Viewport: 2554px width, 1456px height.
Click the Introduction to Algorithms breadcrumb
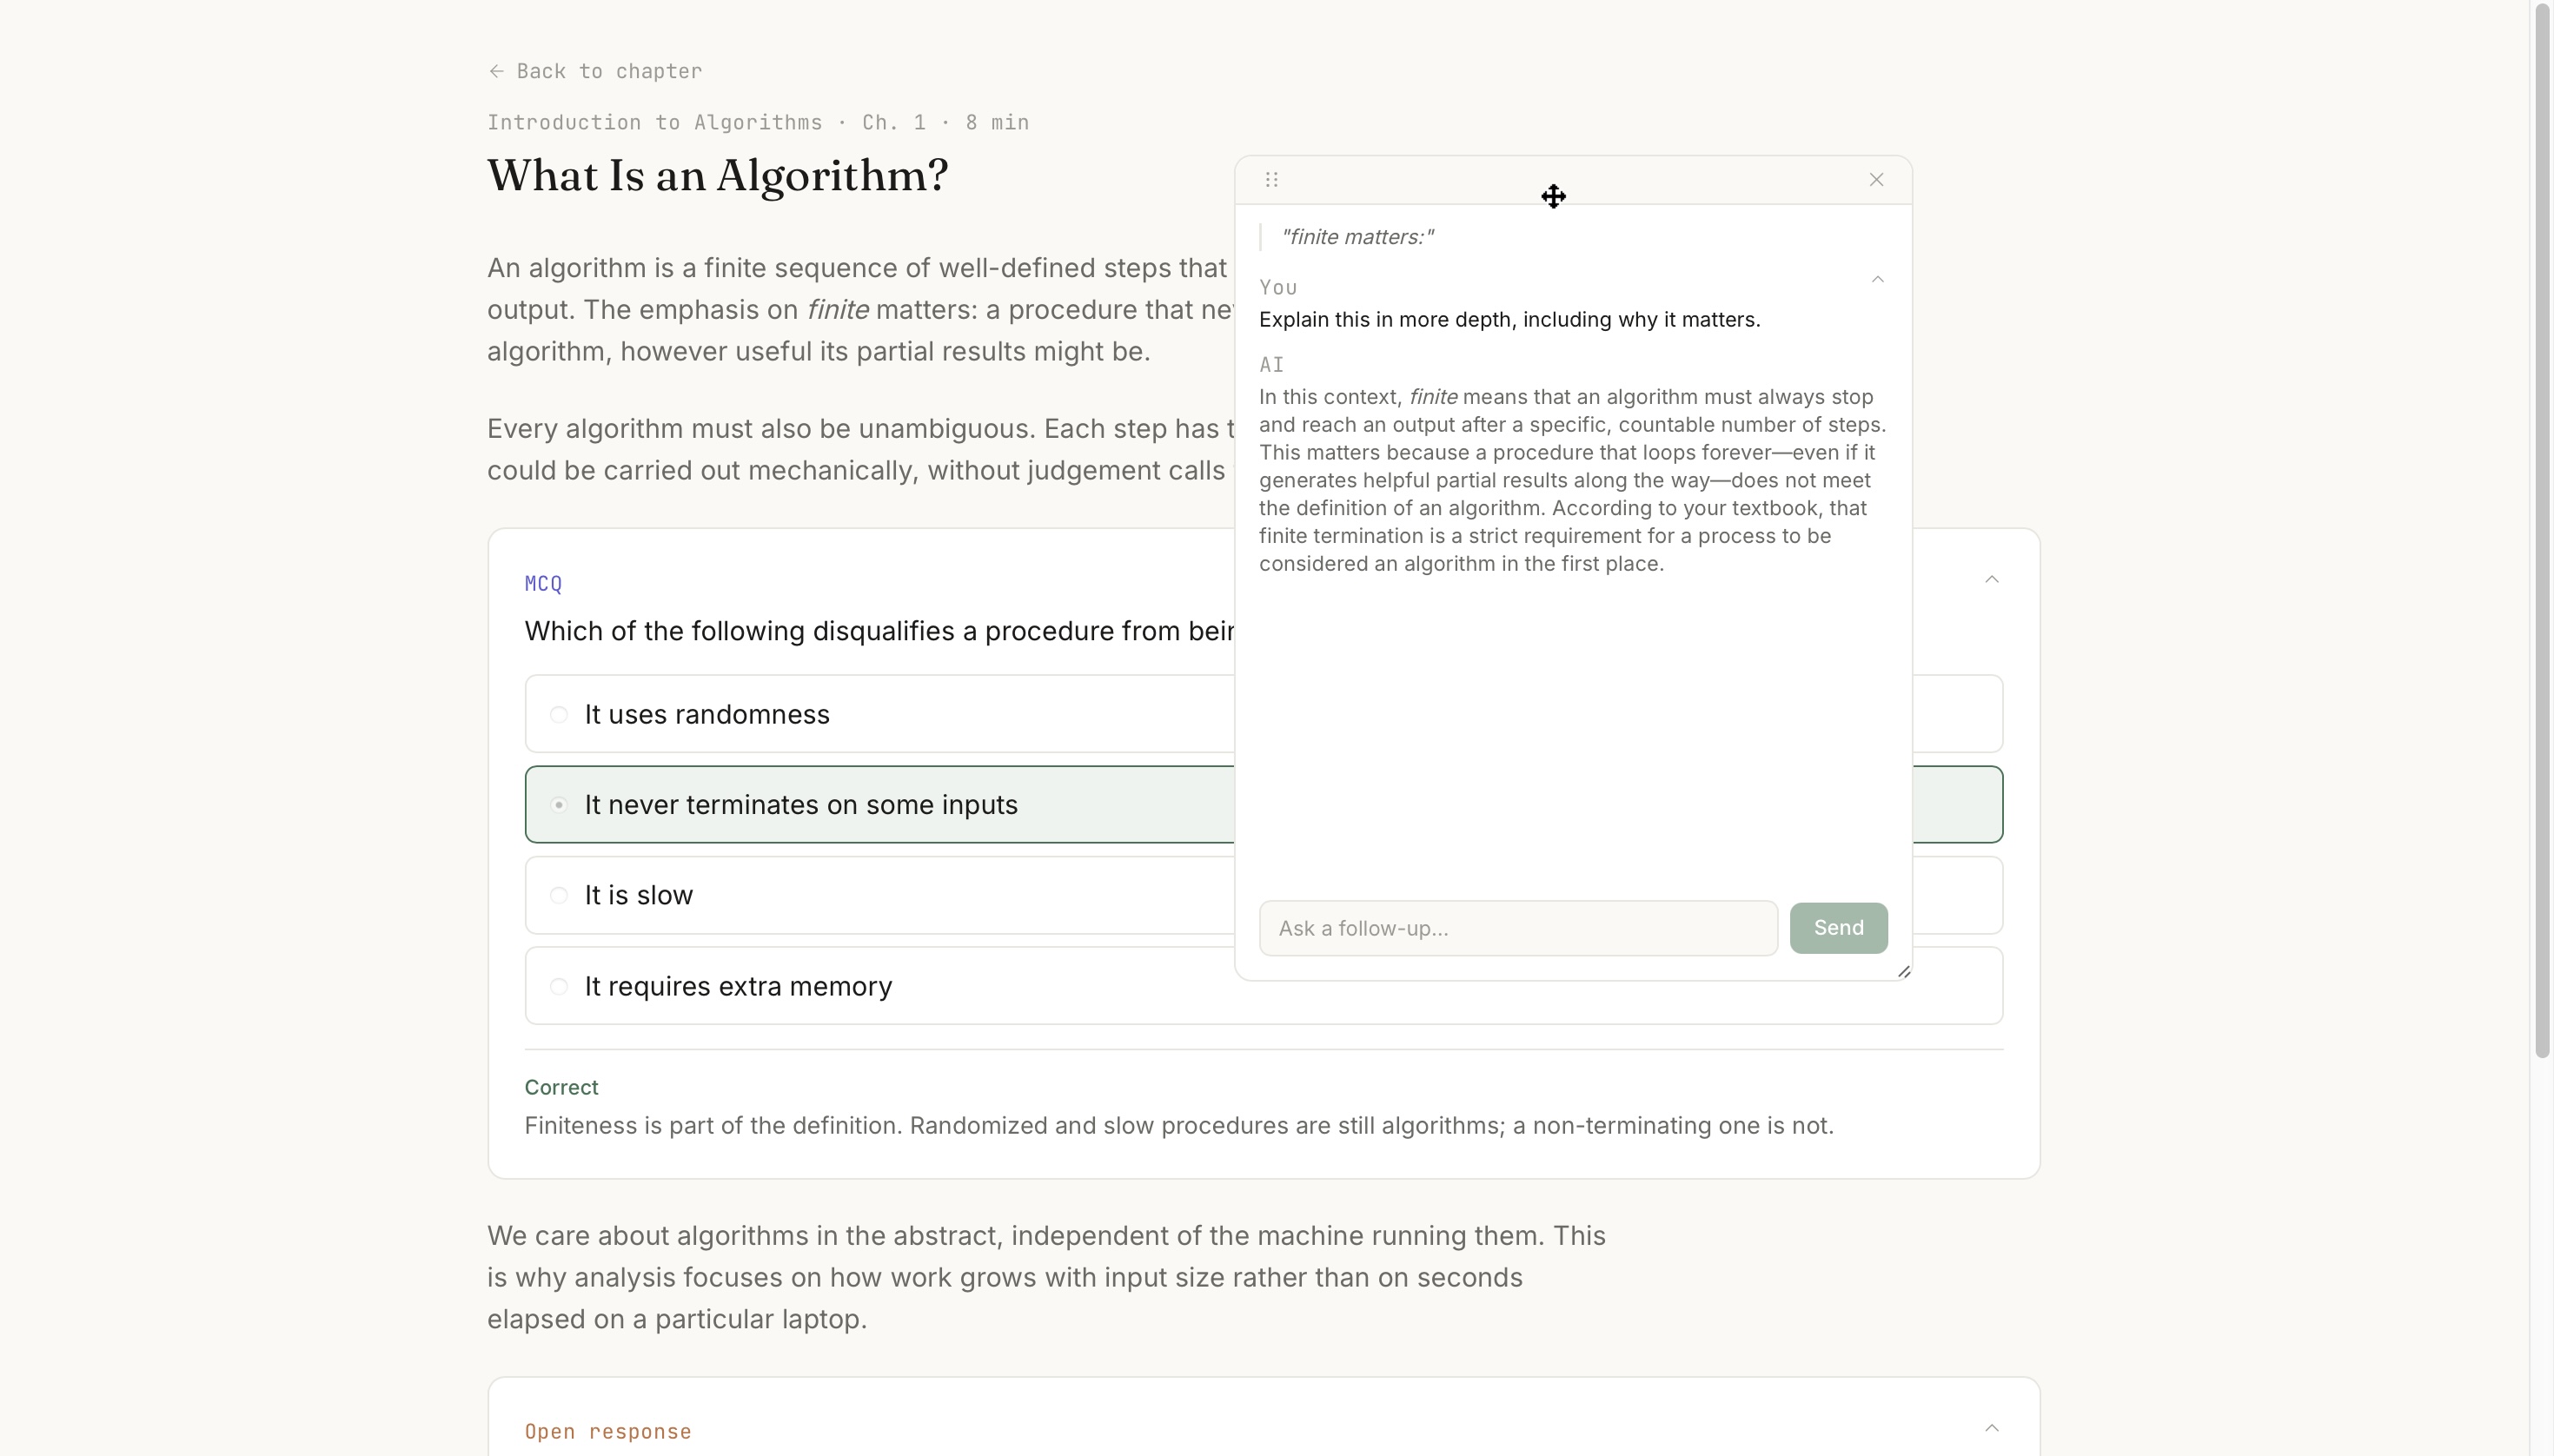point(655,123)
